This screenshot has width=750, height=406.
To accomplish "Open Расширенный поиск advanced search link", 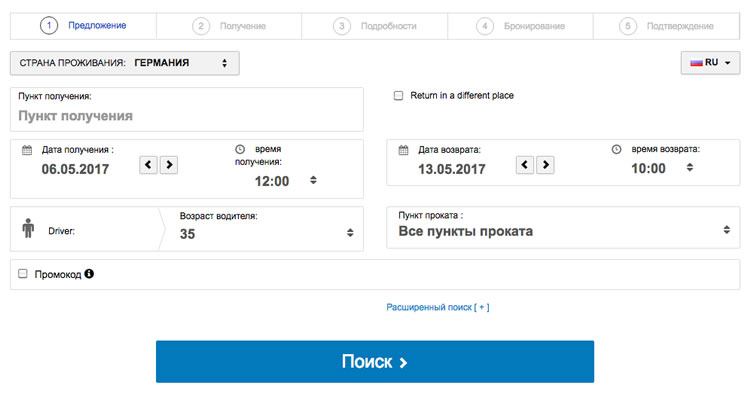I will click(x=437, y=307).
